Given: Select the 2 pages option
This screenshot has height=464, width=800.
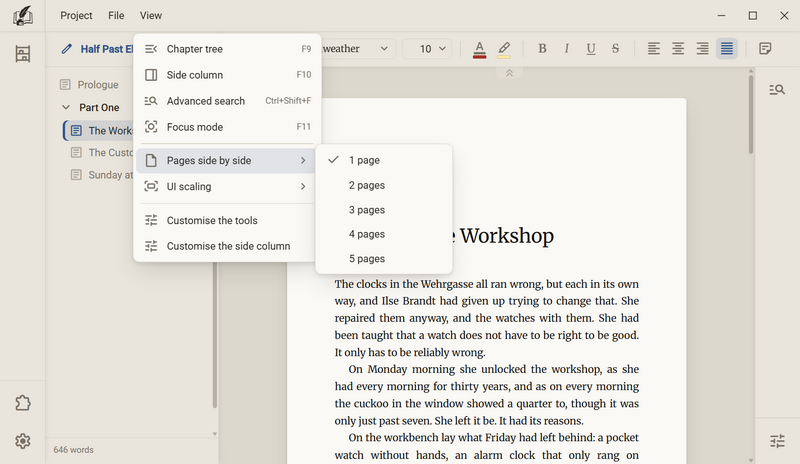Looking at the screenshot, I should [384, 185].
